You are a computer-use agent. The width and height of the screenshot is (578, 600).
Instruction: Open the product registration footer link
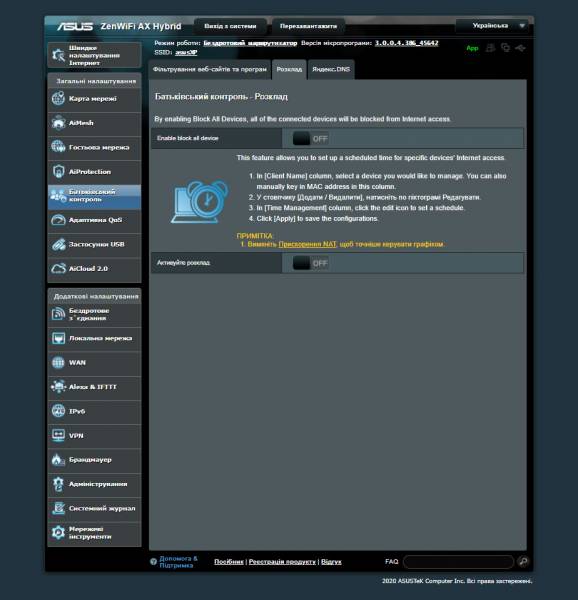[x=282, y=562]
